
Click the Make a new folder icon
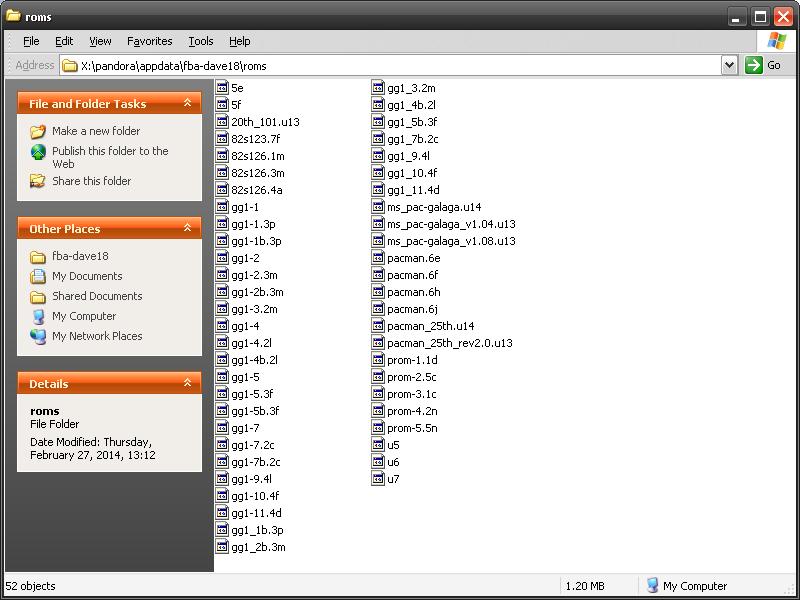38,131
